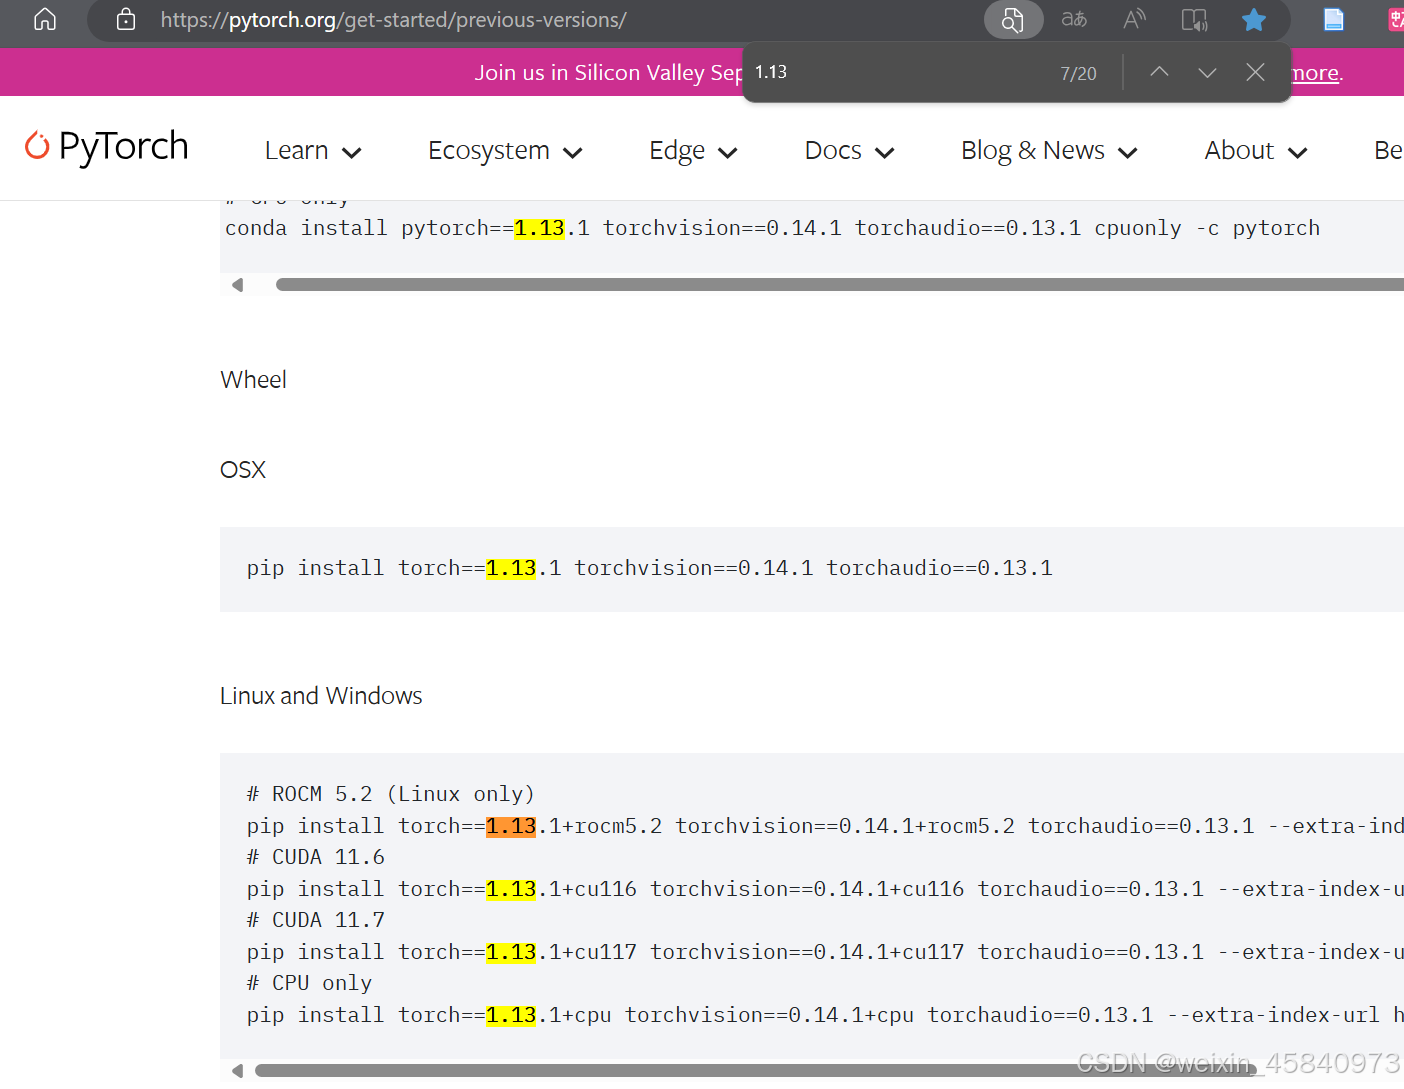Start the read aloud icon
The image size is (1404, 1089).
[x=1134, y=19]
